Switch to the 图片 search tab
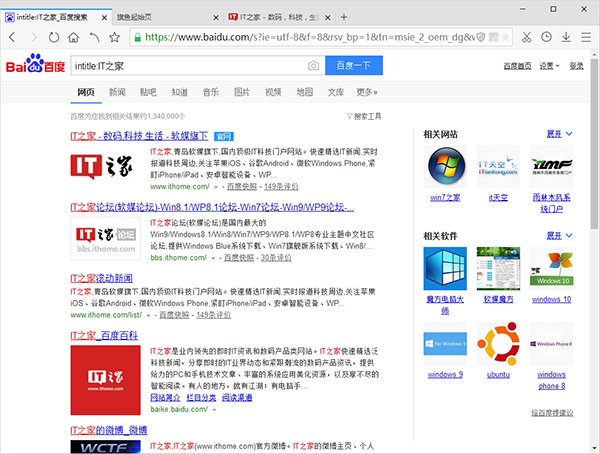Image resolution: width=600 pixels, height=454 pixels. [241, 92]
